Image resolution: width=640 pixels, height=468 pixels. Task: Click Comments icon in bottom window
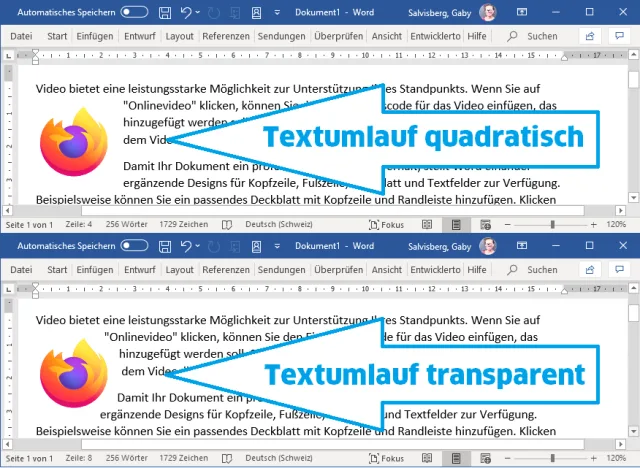pos(620,270)
